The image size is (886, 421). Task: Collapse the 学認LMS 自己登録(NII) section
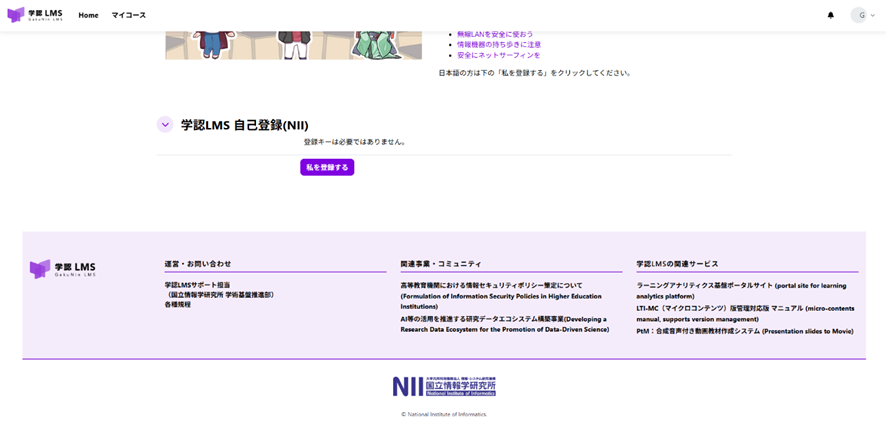[165, 125]
